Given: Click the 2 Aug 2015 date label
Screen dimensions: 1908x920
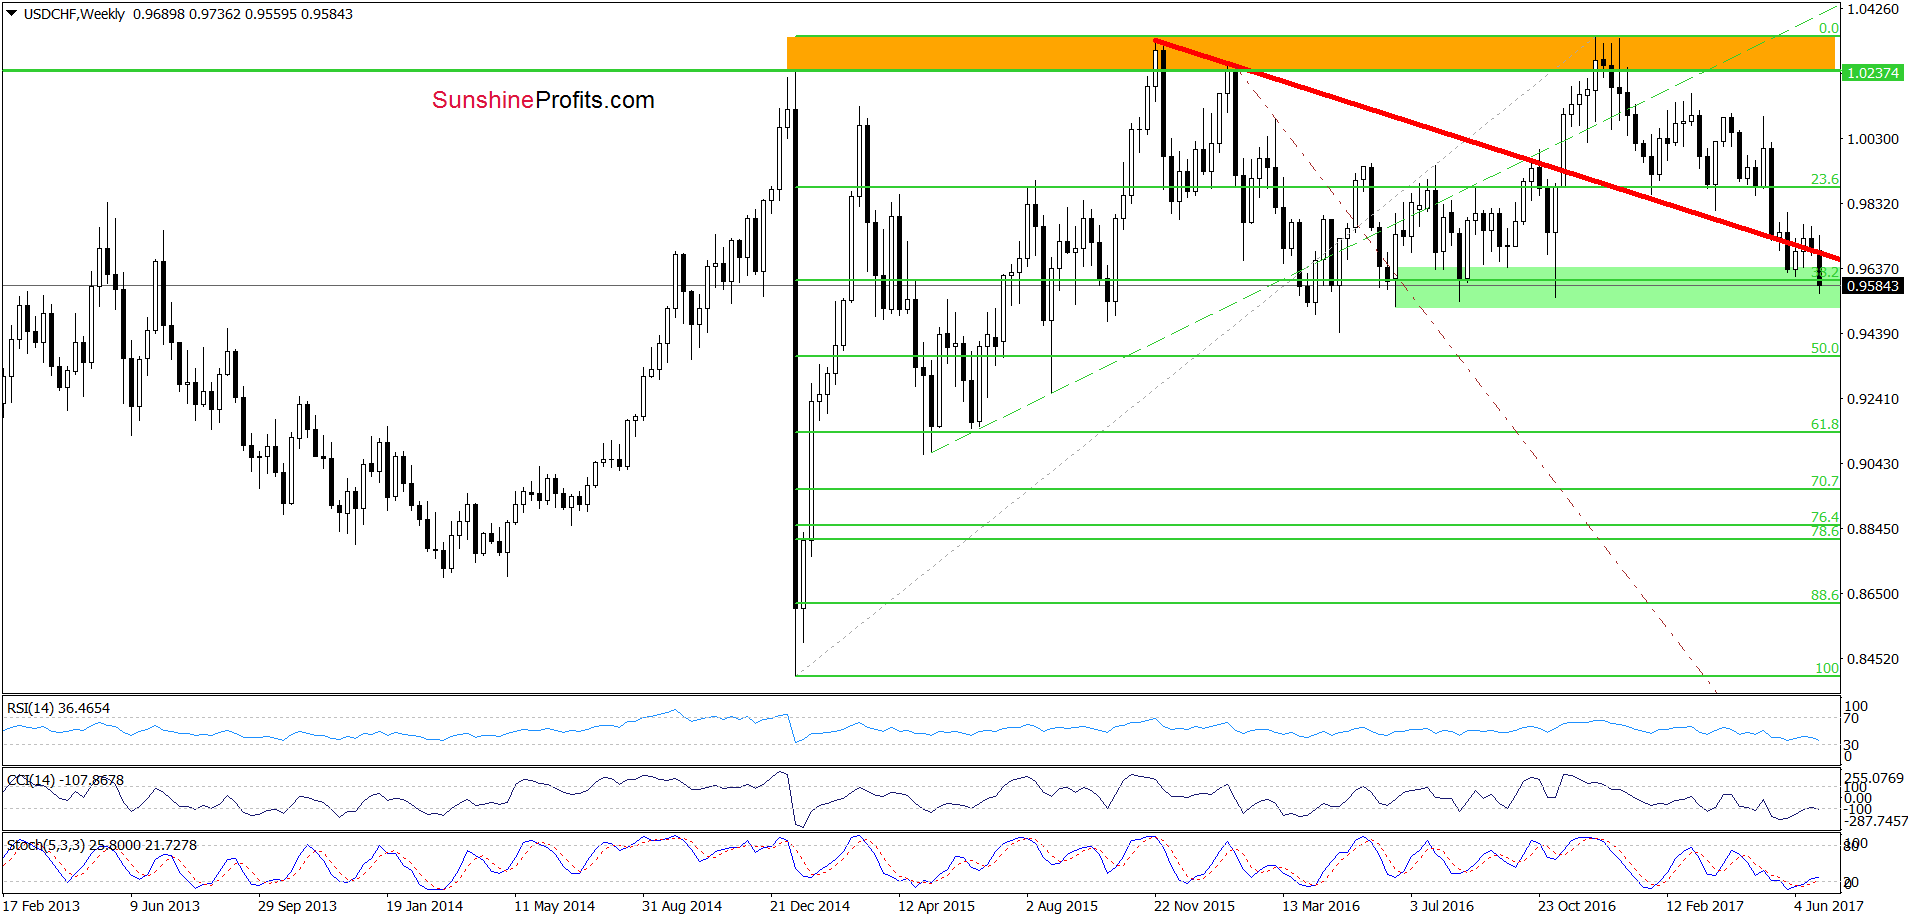Looking at the screenshot, I should [1062, 906].
